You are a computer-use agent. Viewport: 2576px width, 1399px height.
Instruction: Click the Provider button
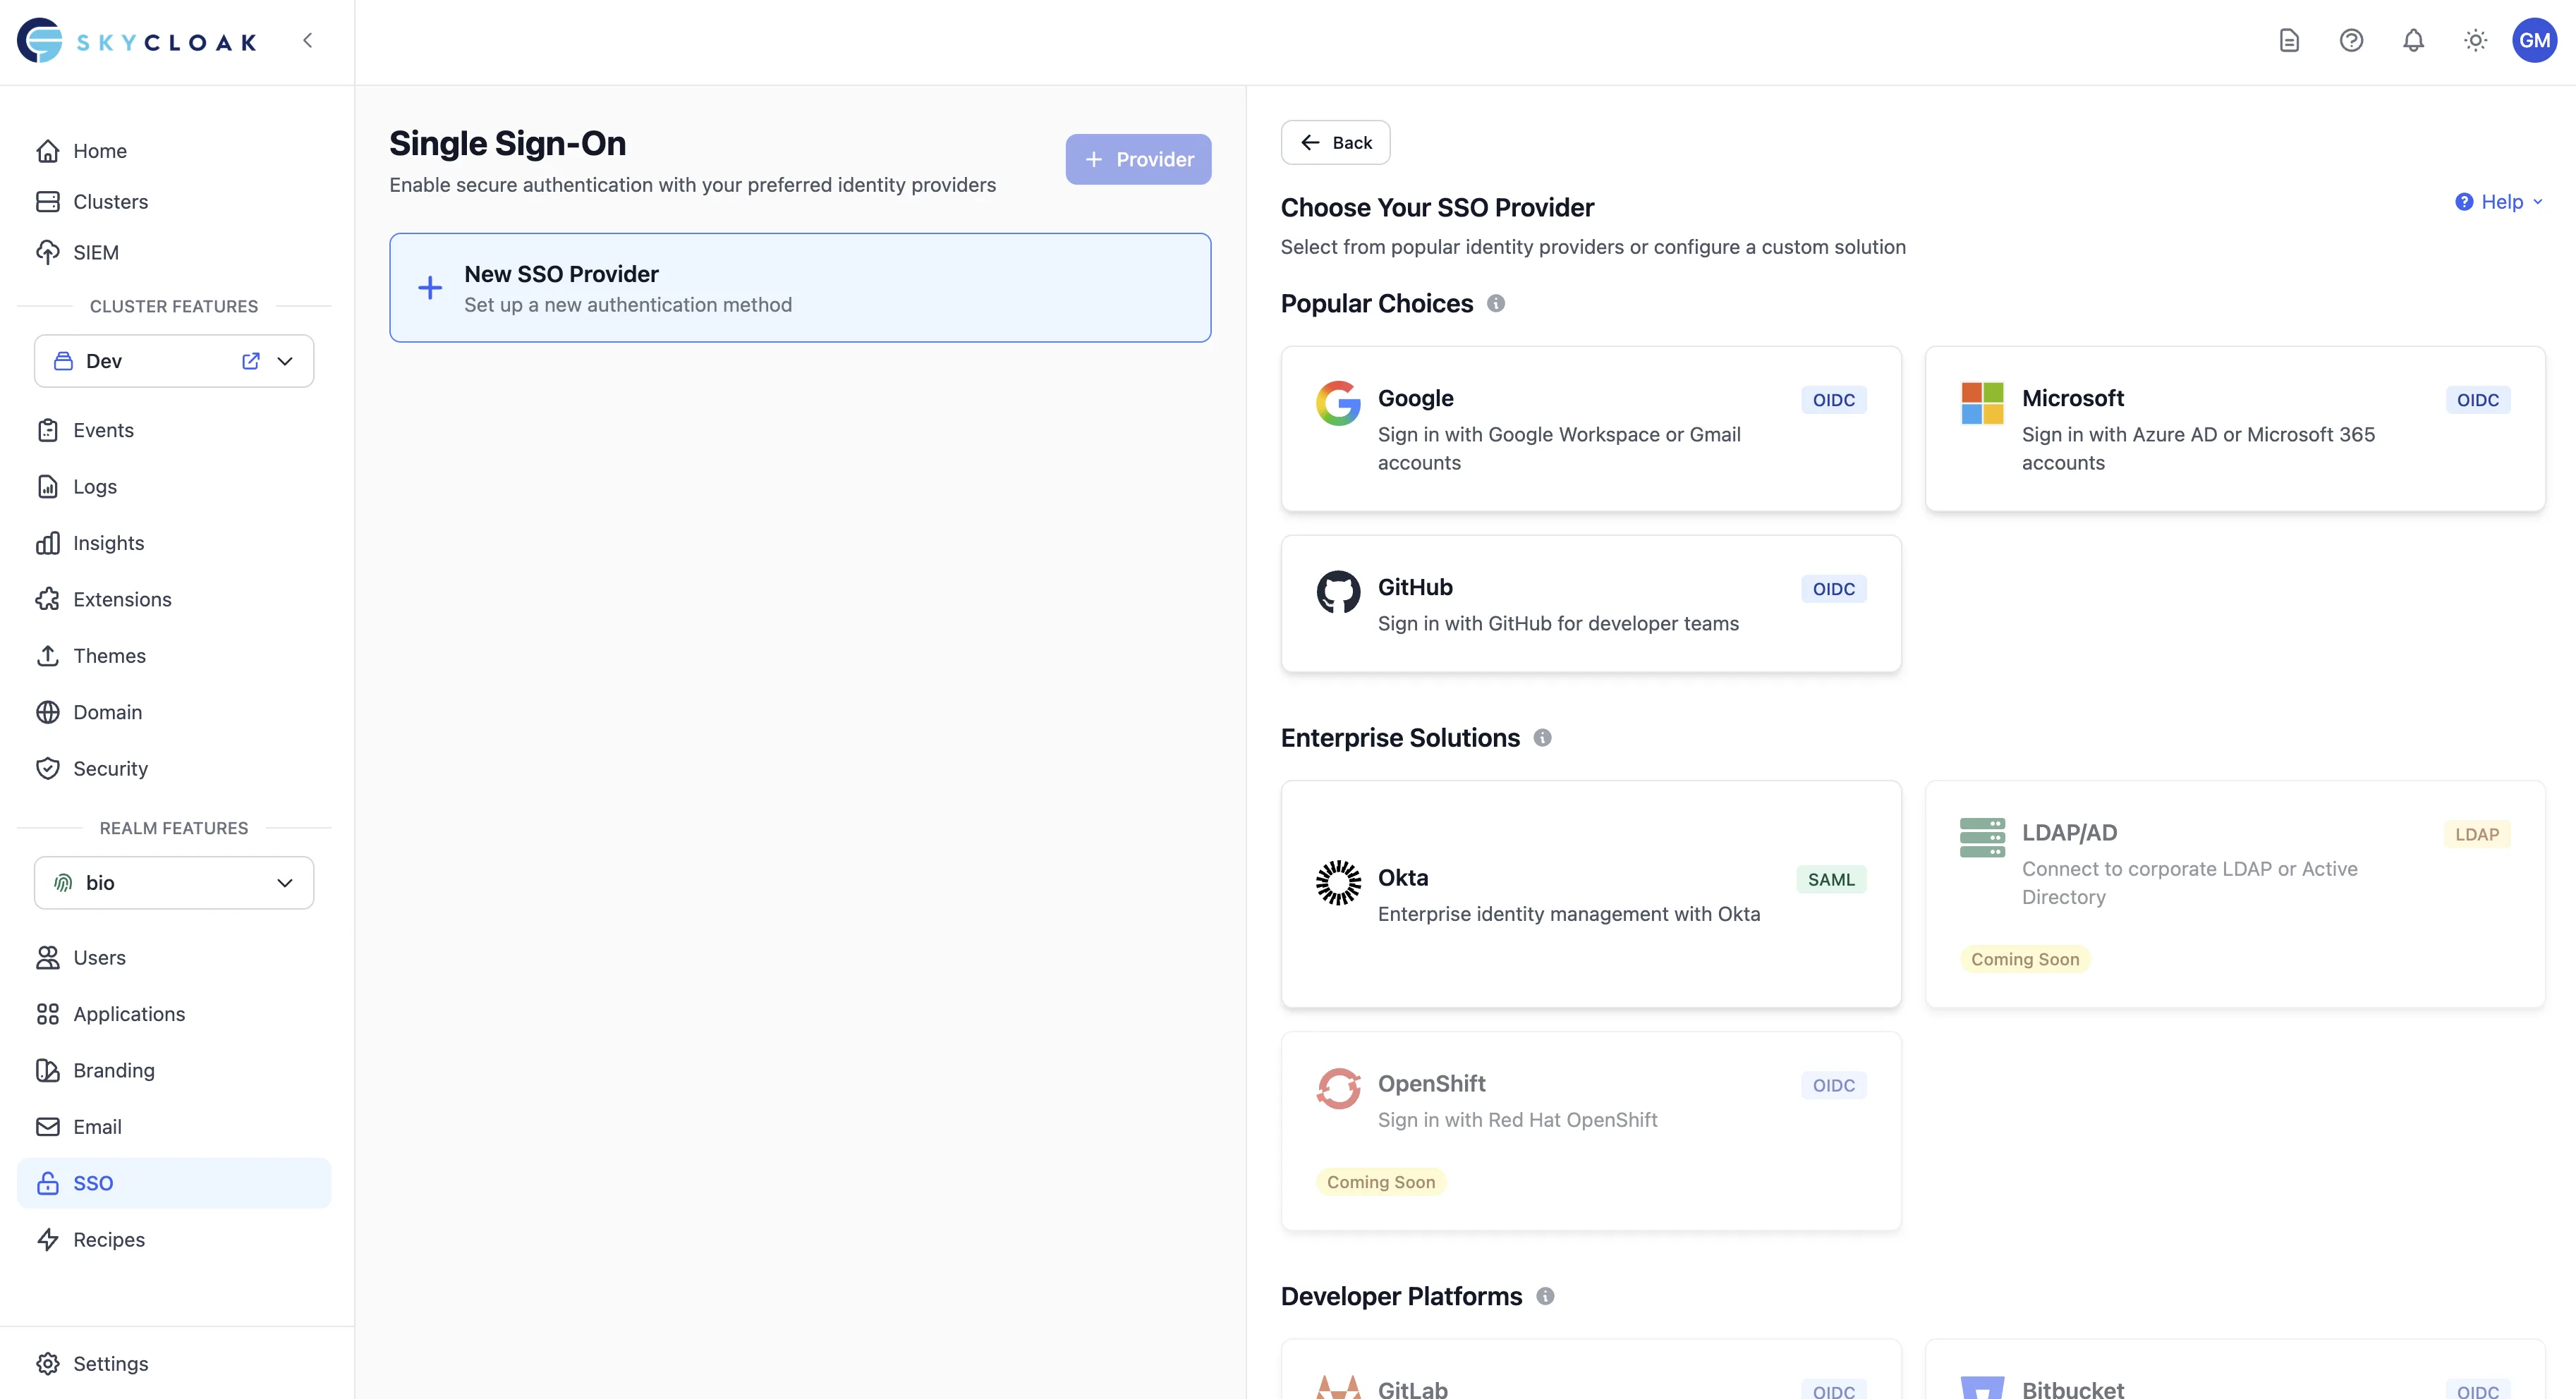tap(1138, 159)
